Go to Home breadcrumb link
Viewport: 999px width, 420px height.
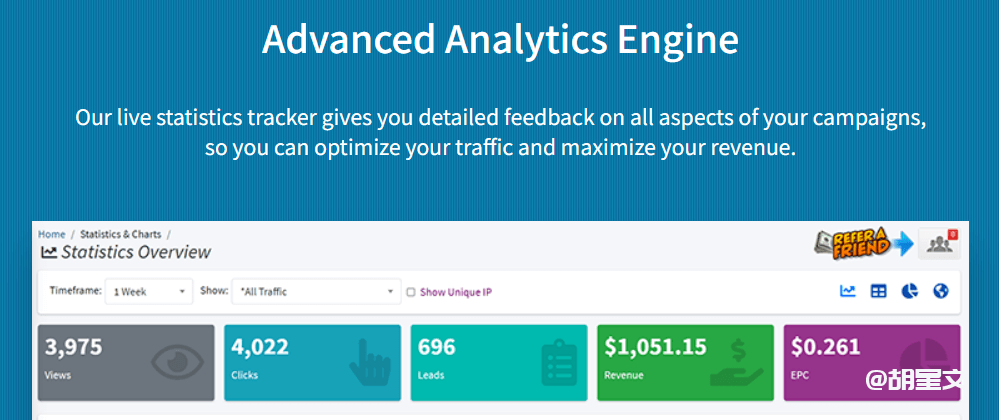coord(51,234)
